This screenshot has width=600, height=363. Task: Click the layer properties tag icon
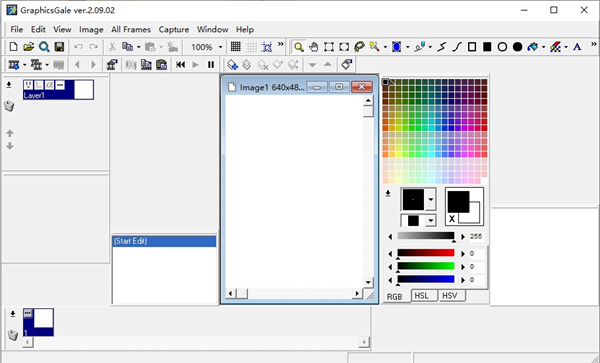tap(347, 65)
